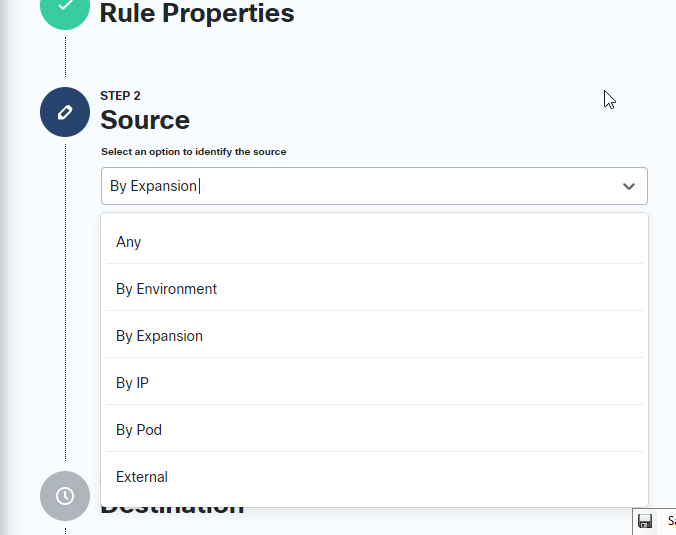676x535 pixels.
Task: Pick "By Expansion" in the dropdown list
Action: tap(159, 336)
